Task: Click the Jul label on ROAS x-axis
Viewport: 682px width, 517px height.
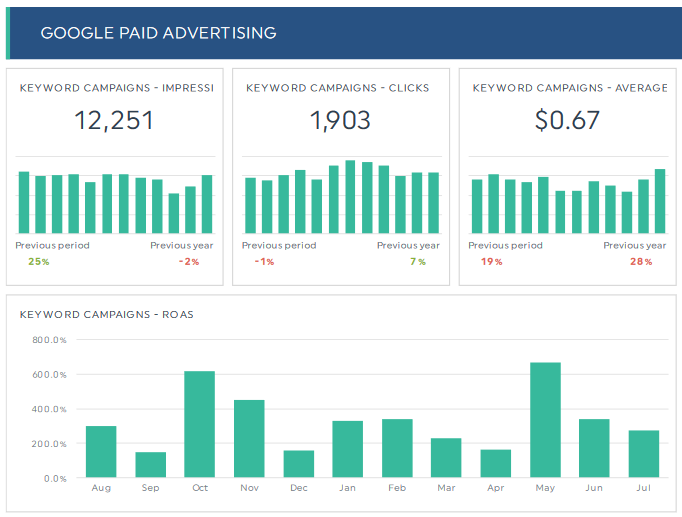Action: (644, 488)
